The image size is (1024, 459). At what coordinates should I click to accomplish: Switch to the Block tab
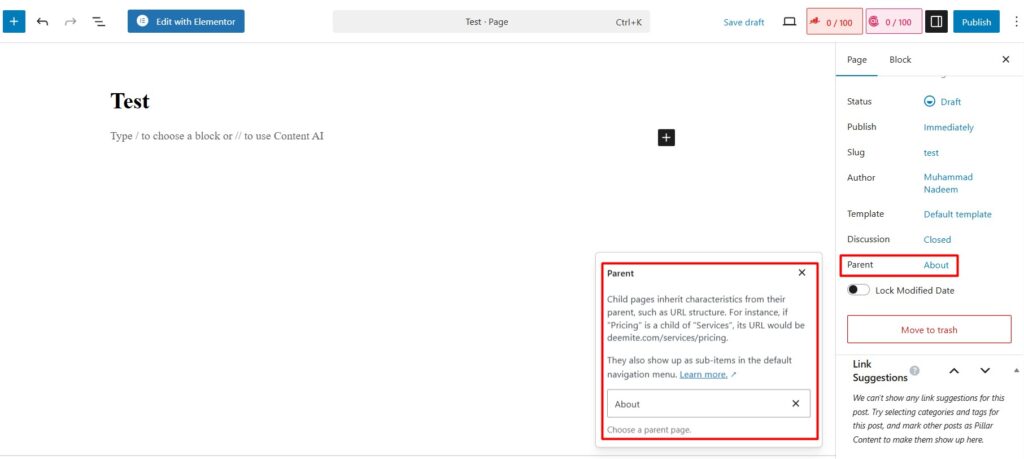(x=900, y=59)
